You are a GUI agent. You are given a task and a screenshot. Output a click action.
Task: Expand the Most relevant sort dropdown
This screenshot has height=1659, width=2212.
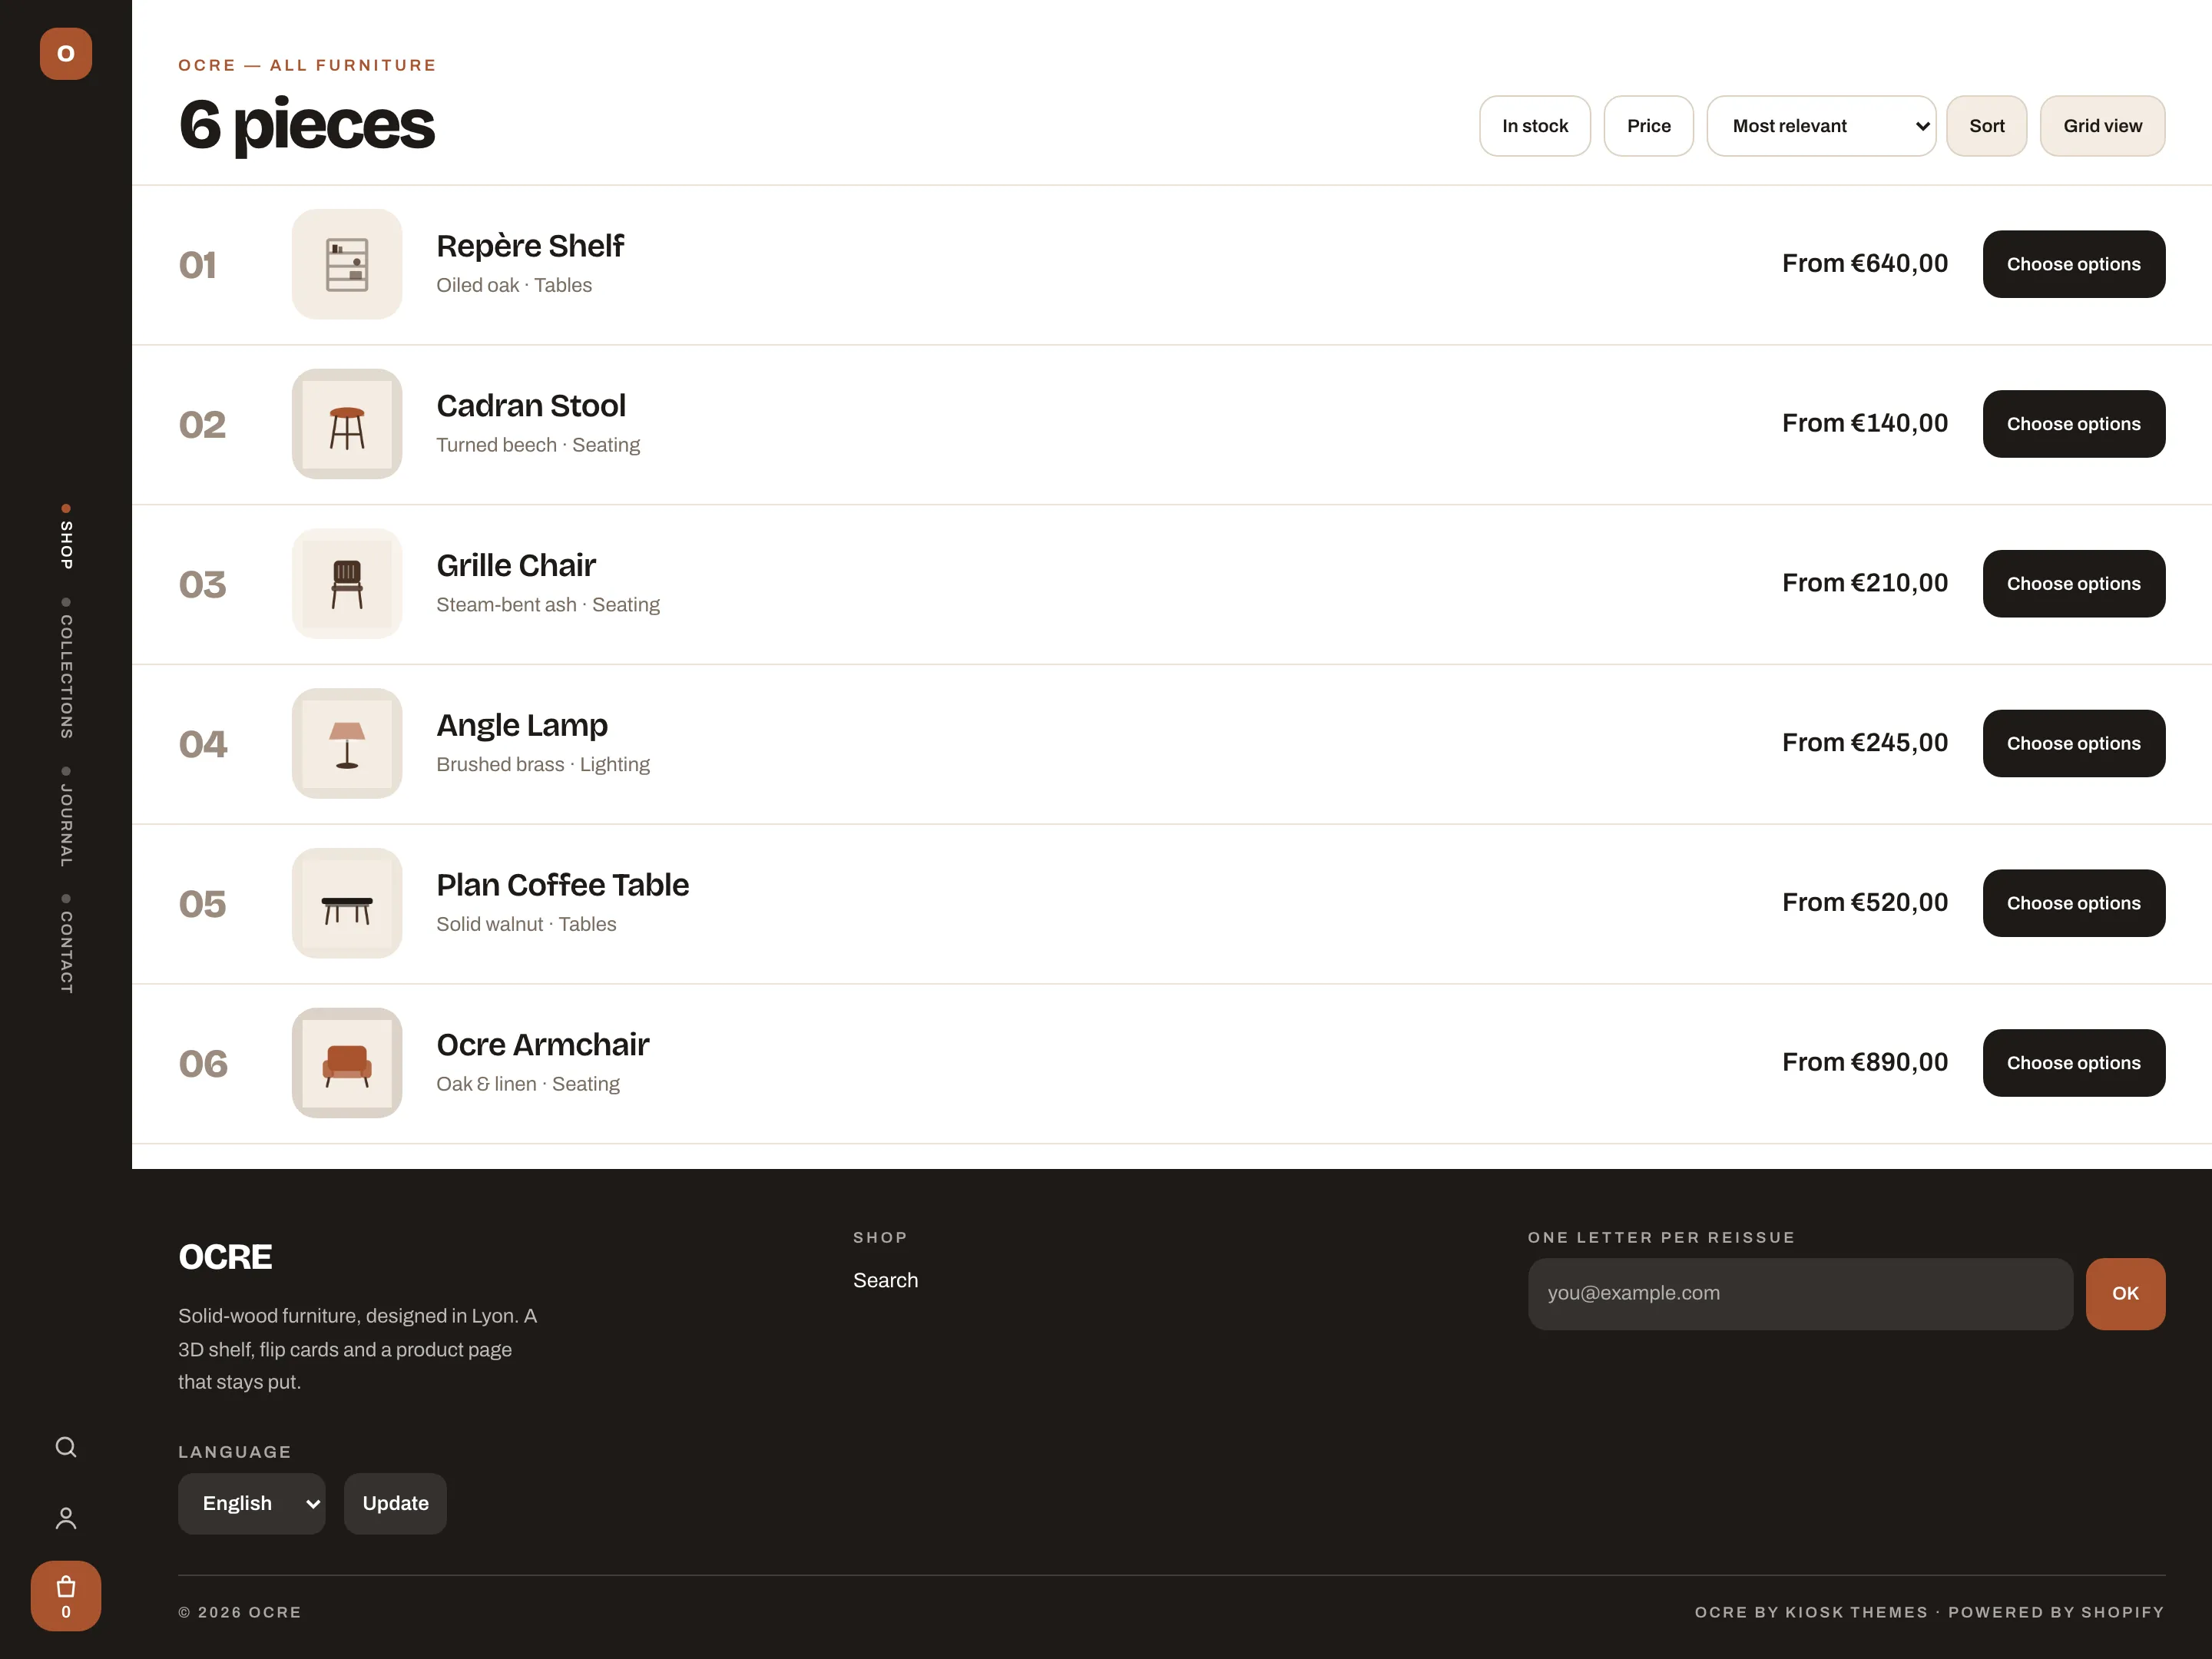[x=1821, y=126]
